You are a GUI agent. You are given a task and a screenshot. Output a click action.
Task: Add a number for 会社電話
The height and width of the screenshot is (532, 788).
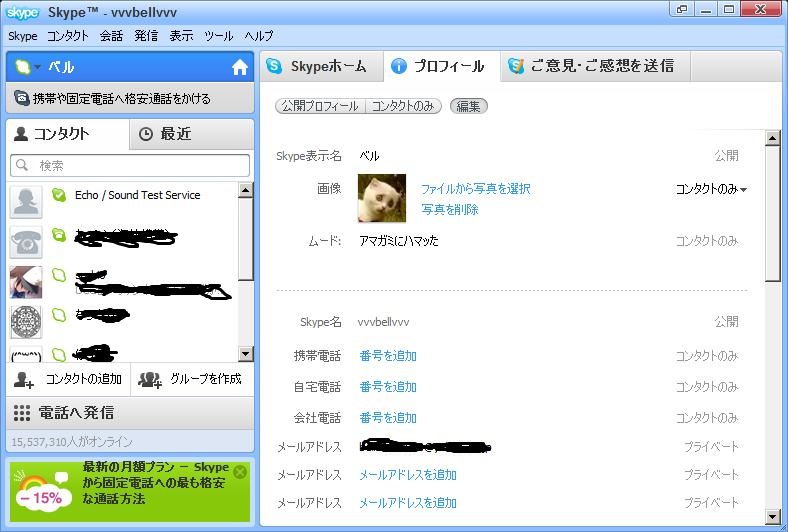coord(388,418)
